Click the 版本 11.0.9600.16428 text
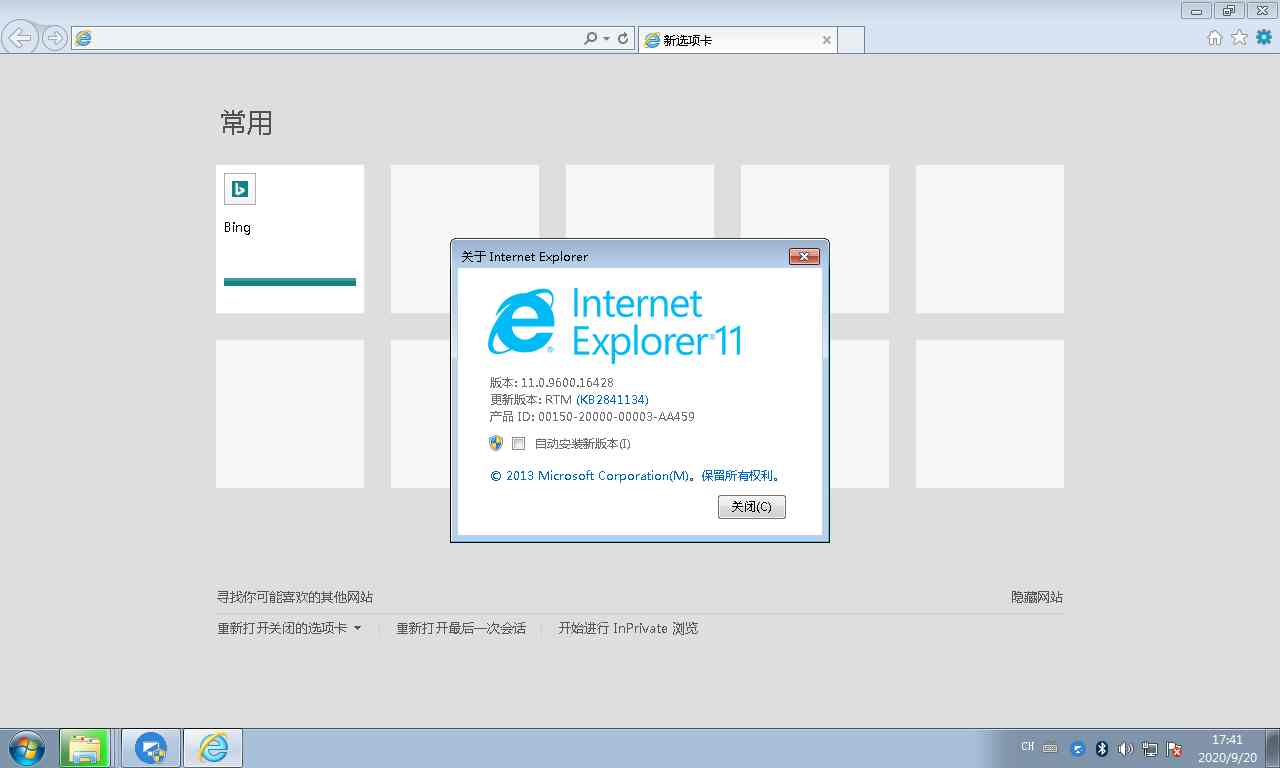Image resolution: width=1280 pixels, height=768 pixels. pyautogui.click(x=551, y=382)
